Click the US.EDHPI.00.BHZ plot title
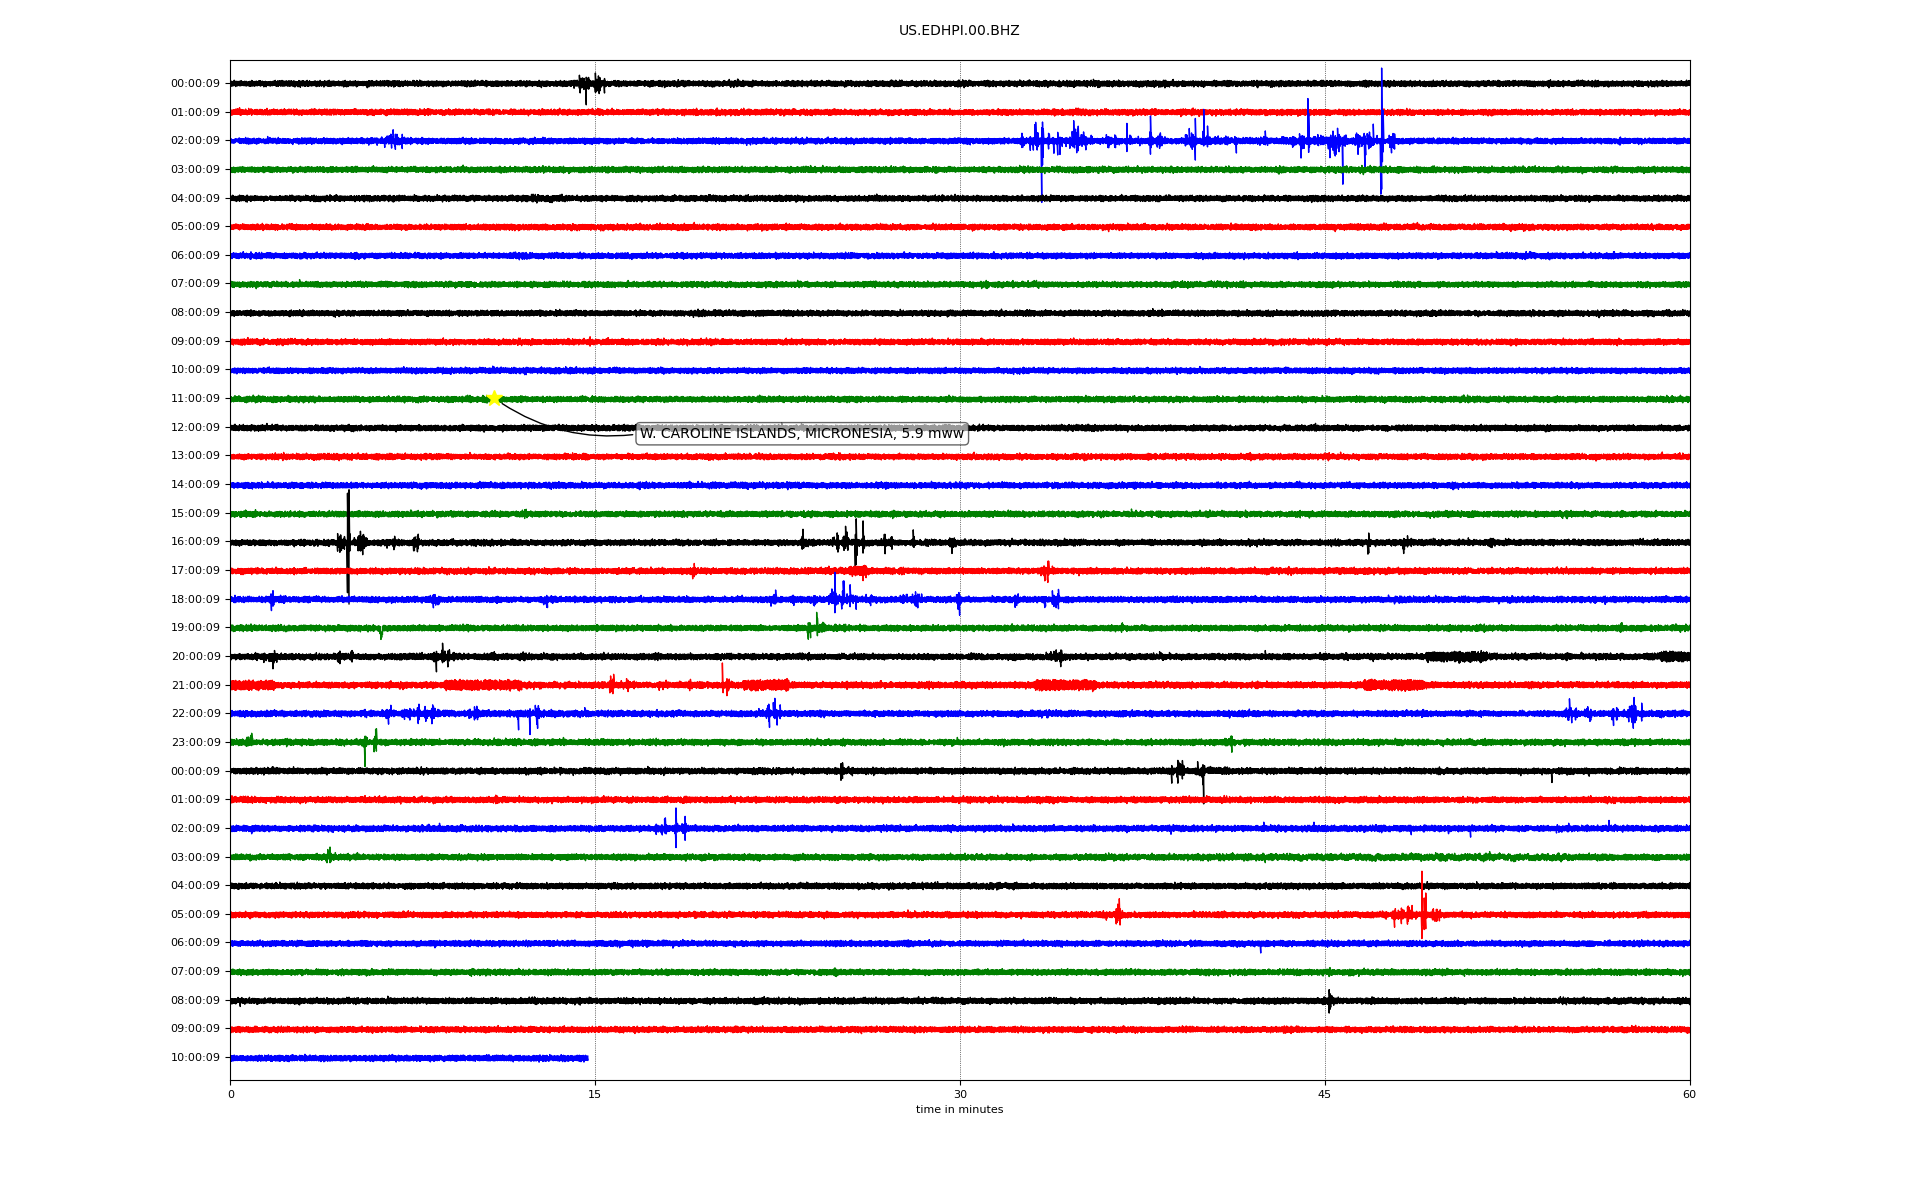This screenshot has width=1920, height=1200. pos(958,31)
